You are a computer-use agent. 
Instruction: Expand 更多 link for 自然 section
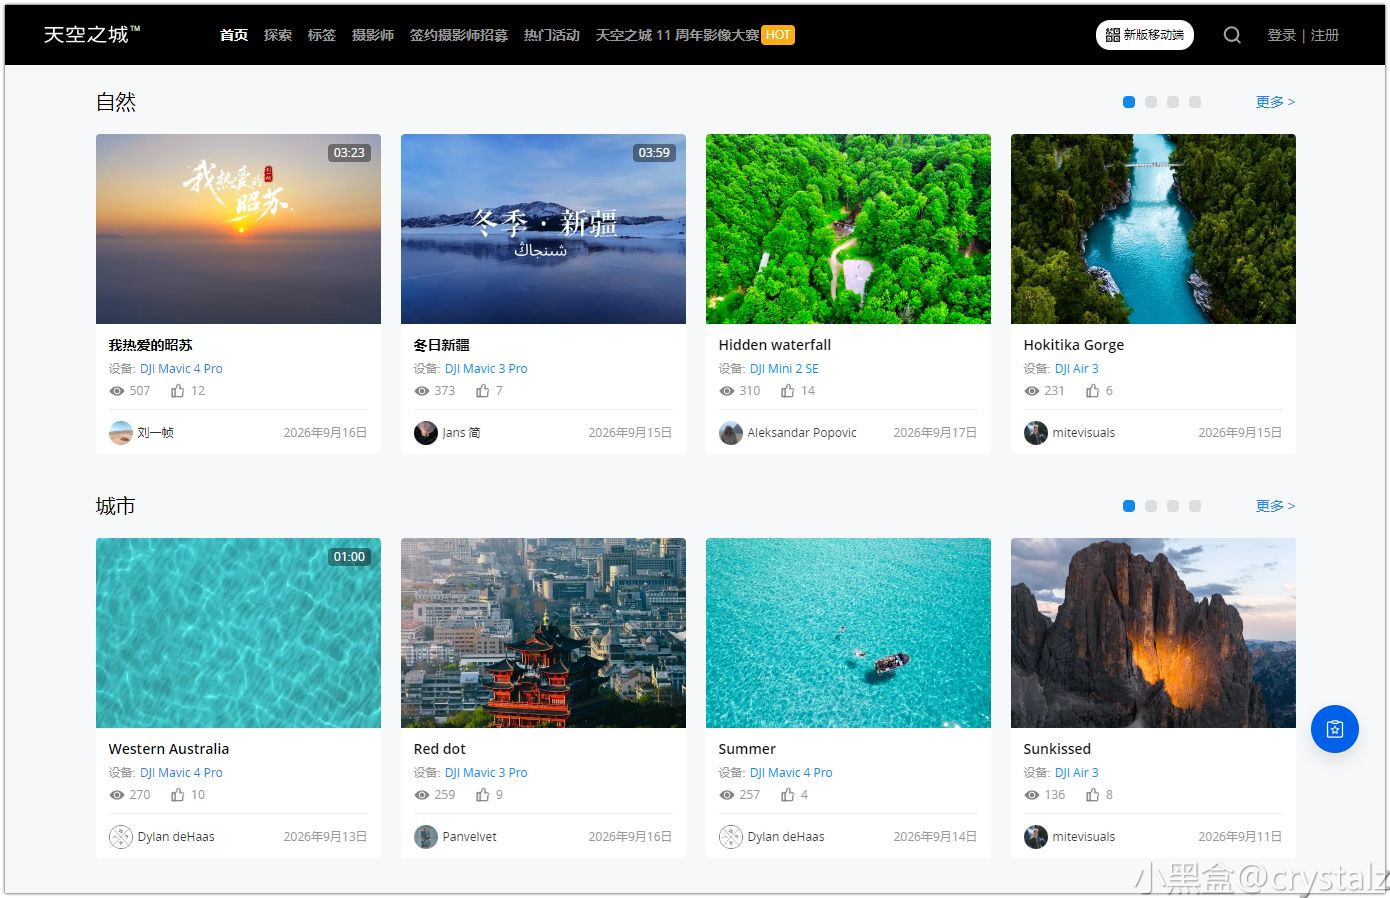tap(1275, 102)
